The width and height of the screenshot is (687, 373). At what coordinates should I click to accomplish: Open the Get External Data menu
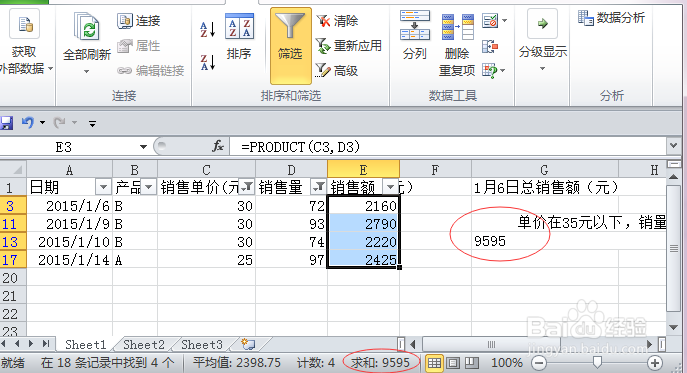(x=25, y=44)
